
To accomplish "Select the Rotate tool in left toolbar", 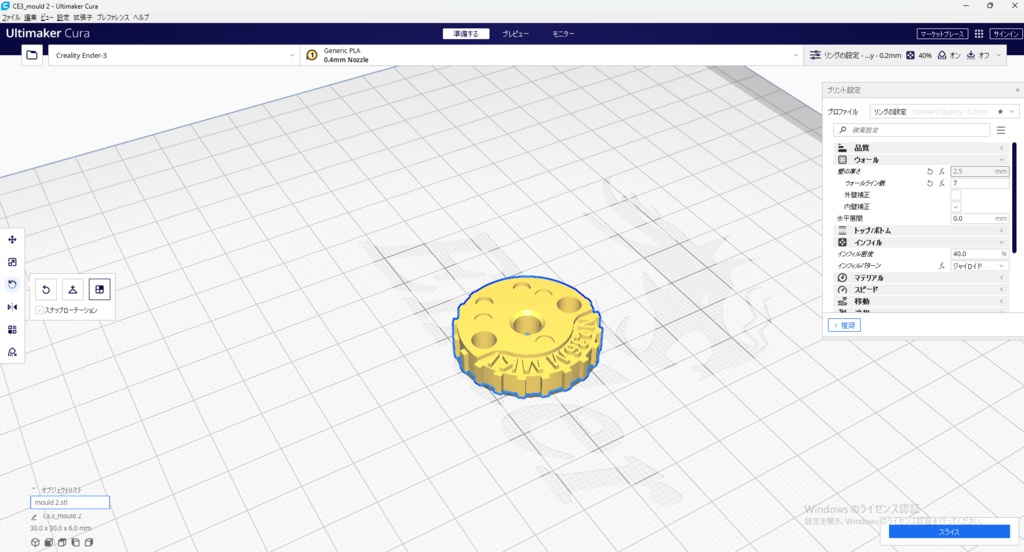I will (x=12, y=284).
